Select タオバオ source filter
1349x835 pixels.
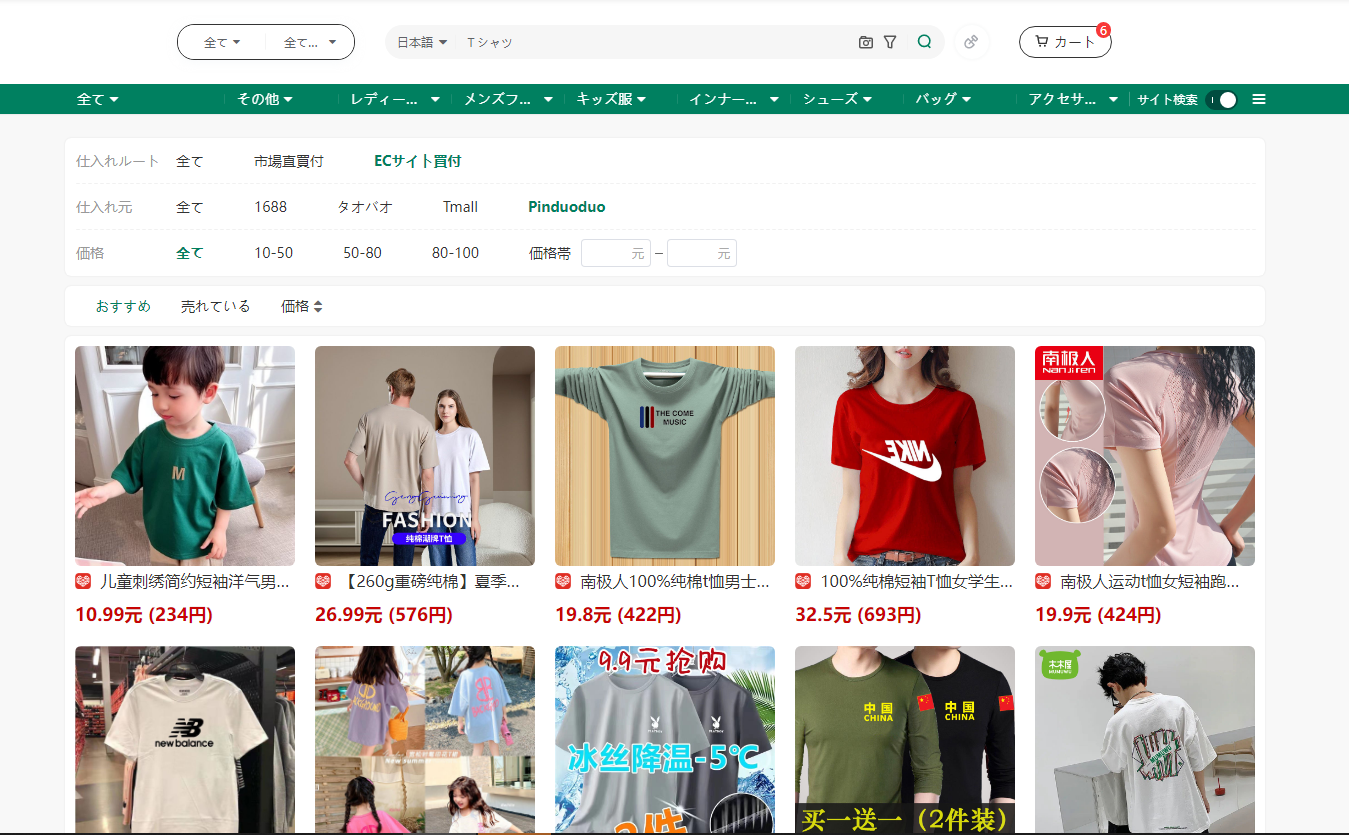click(x=365, y=207)
